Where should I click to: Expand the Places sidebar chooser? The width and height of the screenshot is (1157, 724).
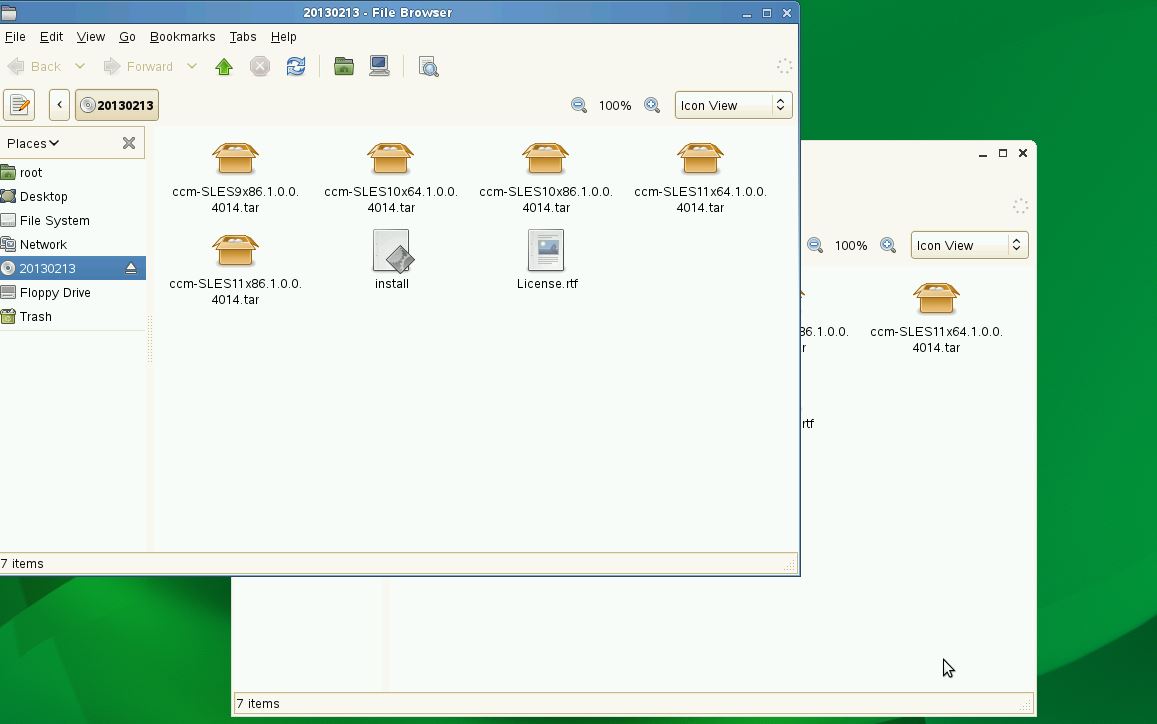coord(33,143)
